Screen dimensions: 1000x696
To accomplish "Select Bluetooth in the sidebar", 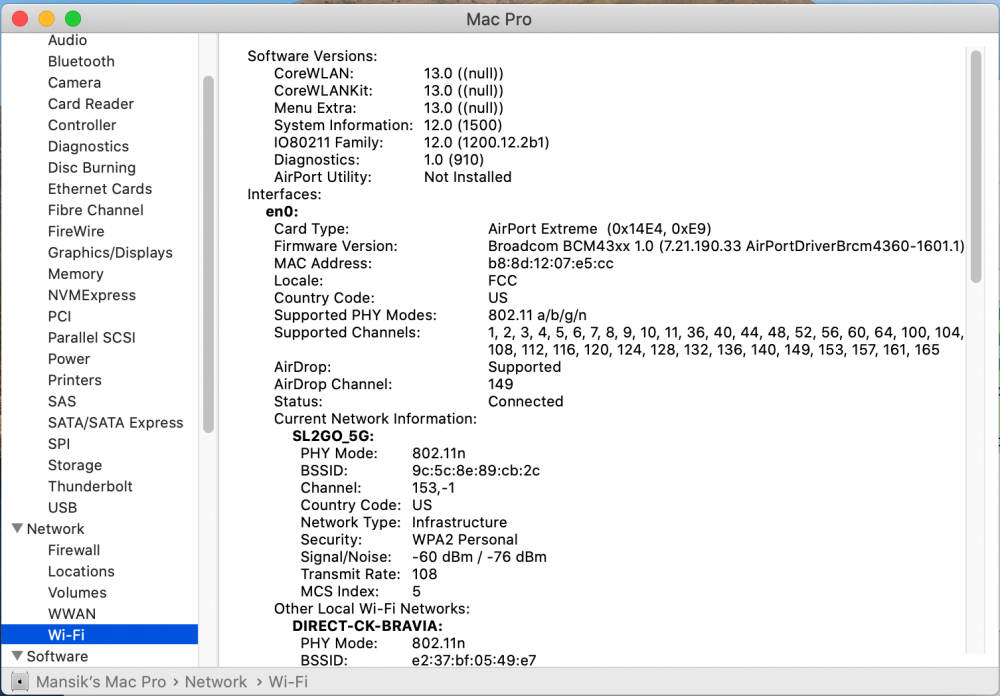I will [81, 61].
